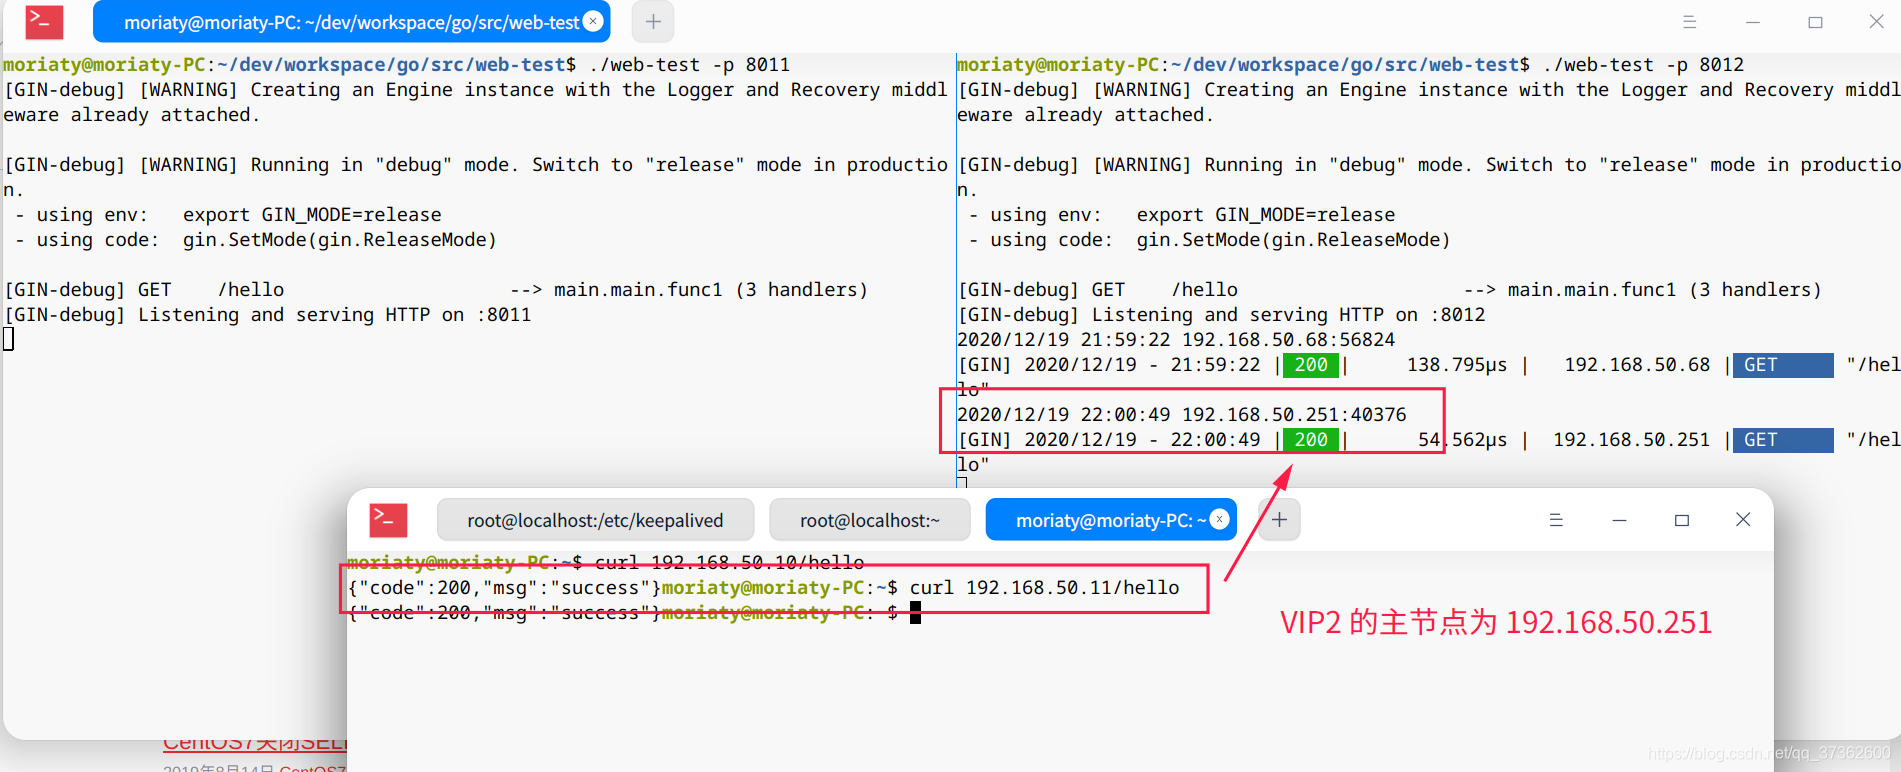Click 'curl 192.168.50.10/hello' command text

pyautogui.click(x=729, y=563)
